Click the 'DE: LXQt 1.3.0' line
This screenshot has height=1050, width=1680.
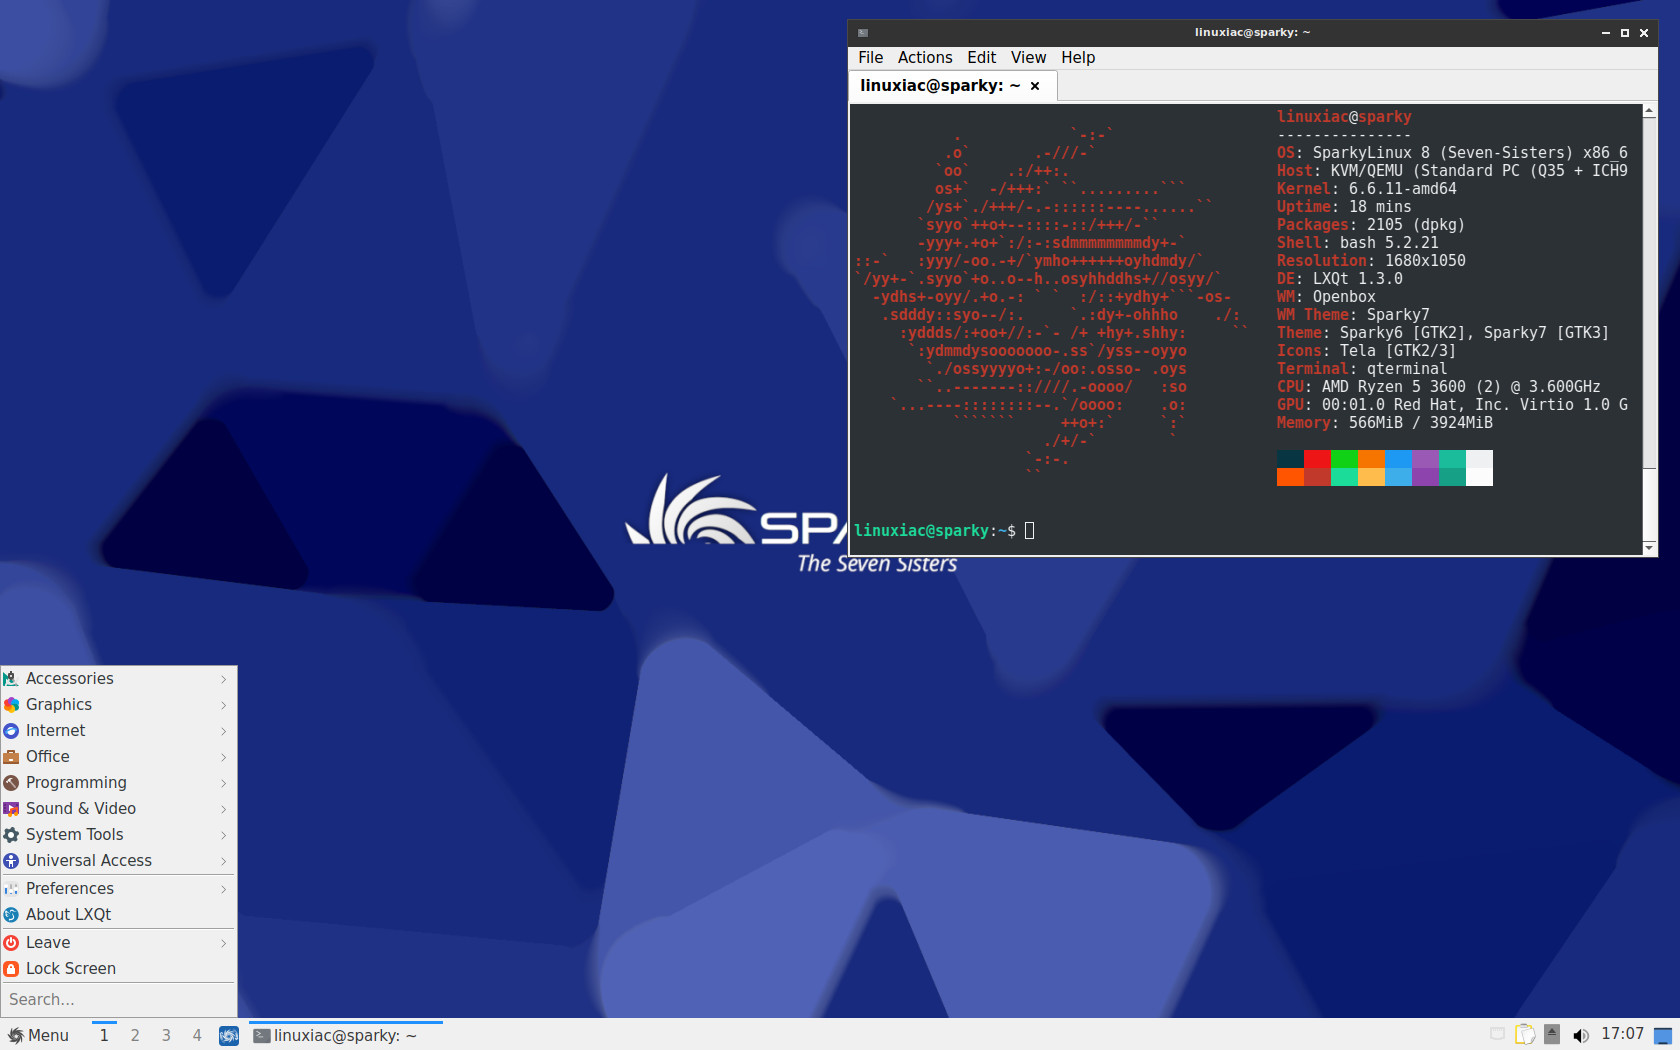tap(1339, 279)
